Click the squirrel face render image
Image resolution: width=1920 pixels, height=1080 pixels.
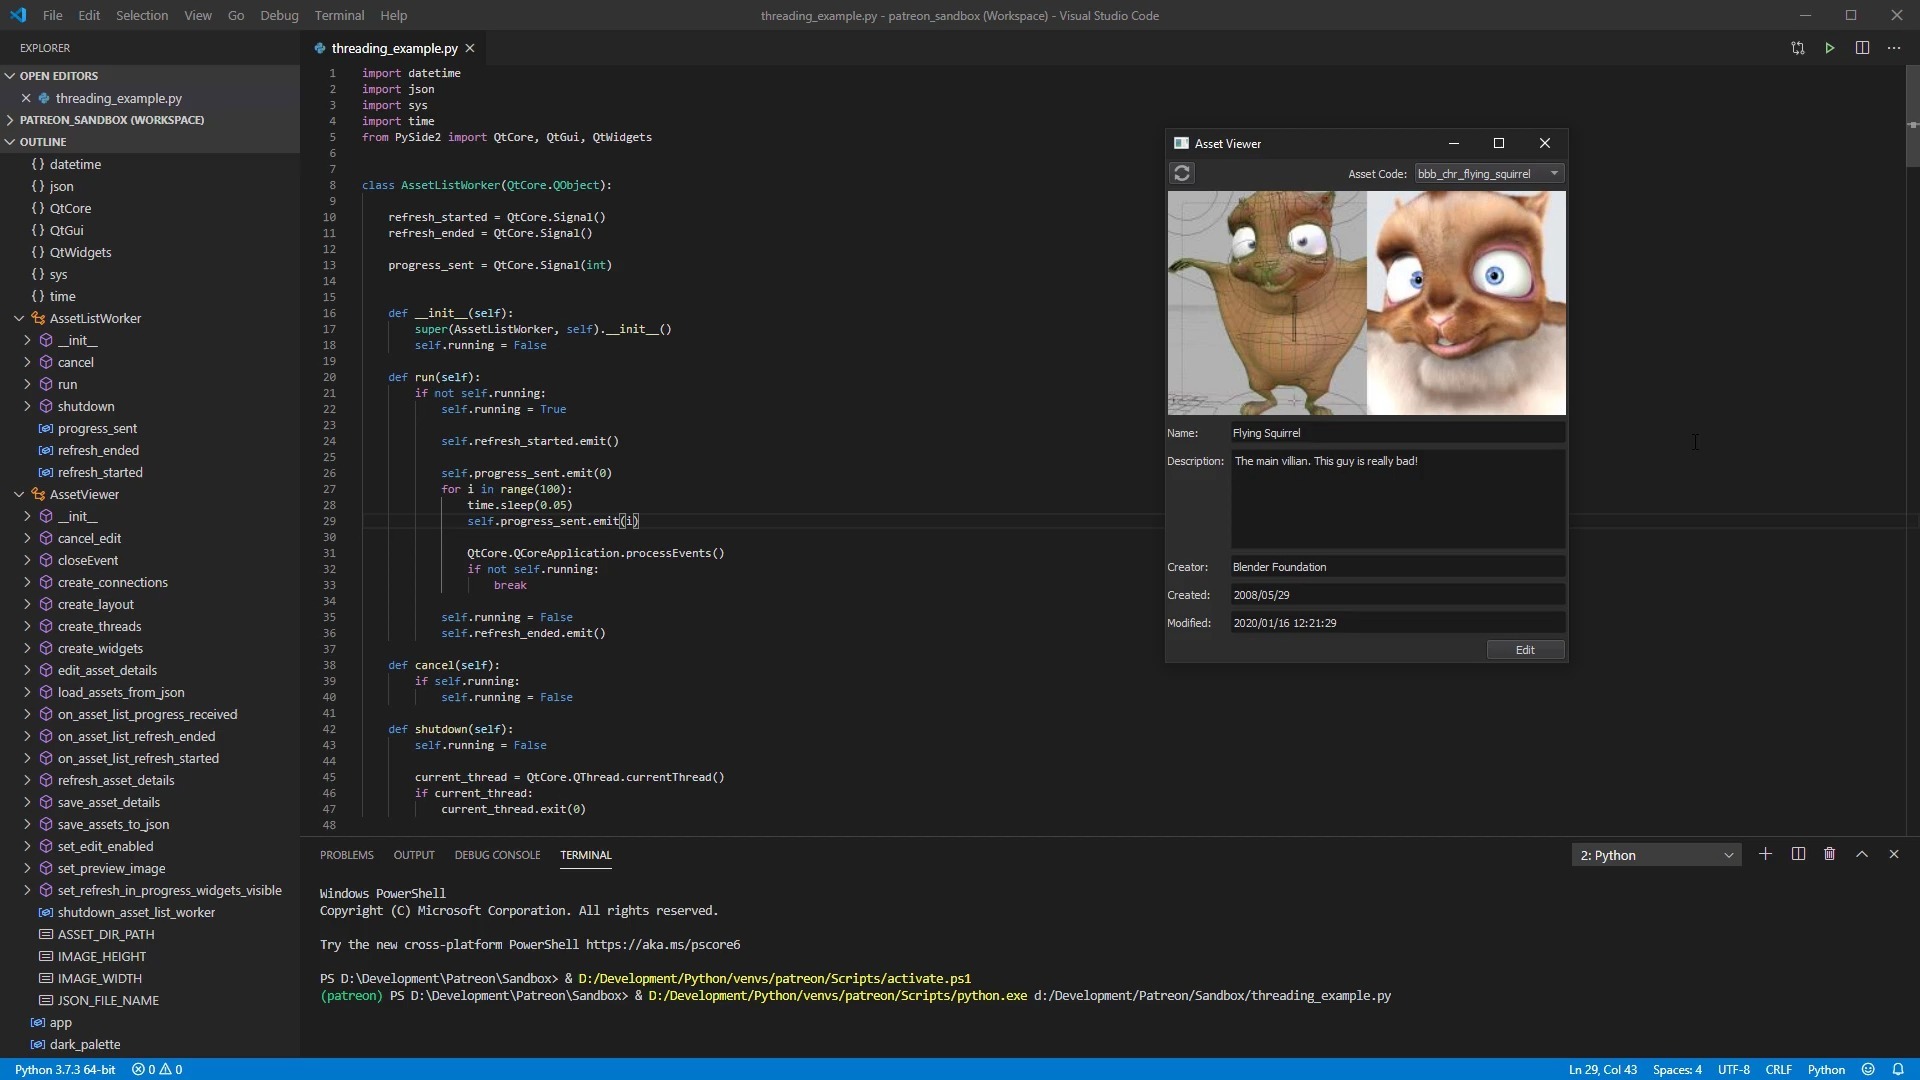[1466, 303]
